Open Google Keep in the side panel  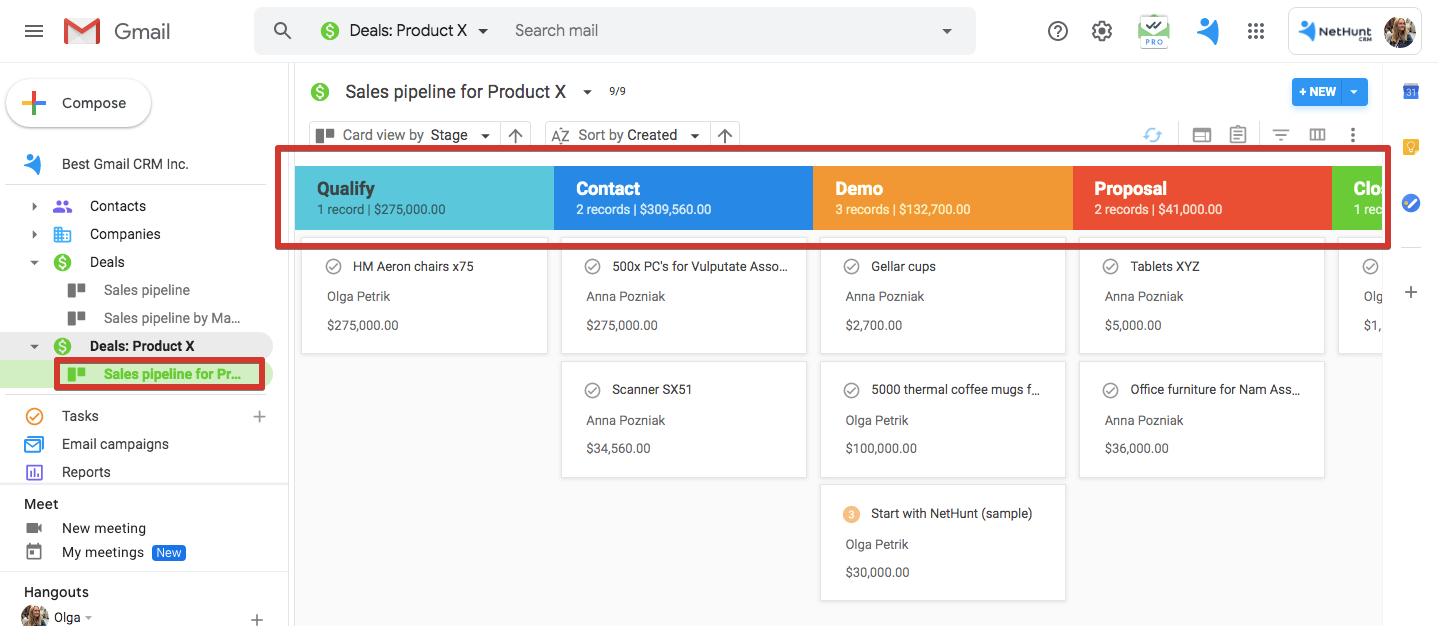click(x=1411, y=148)
